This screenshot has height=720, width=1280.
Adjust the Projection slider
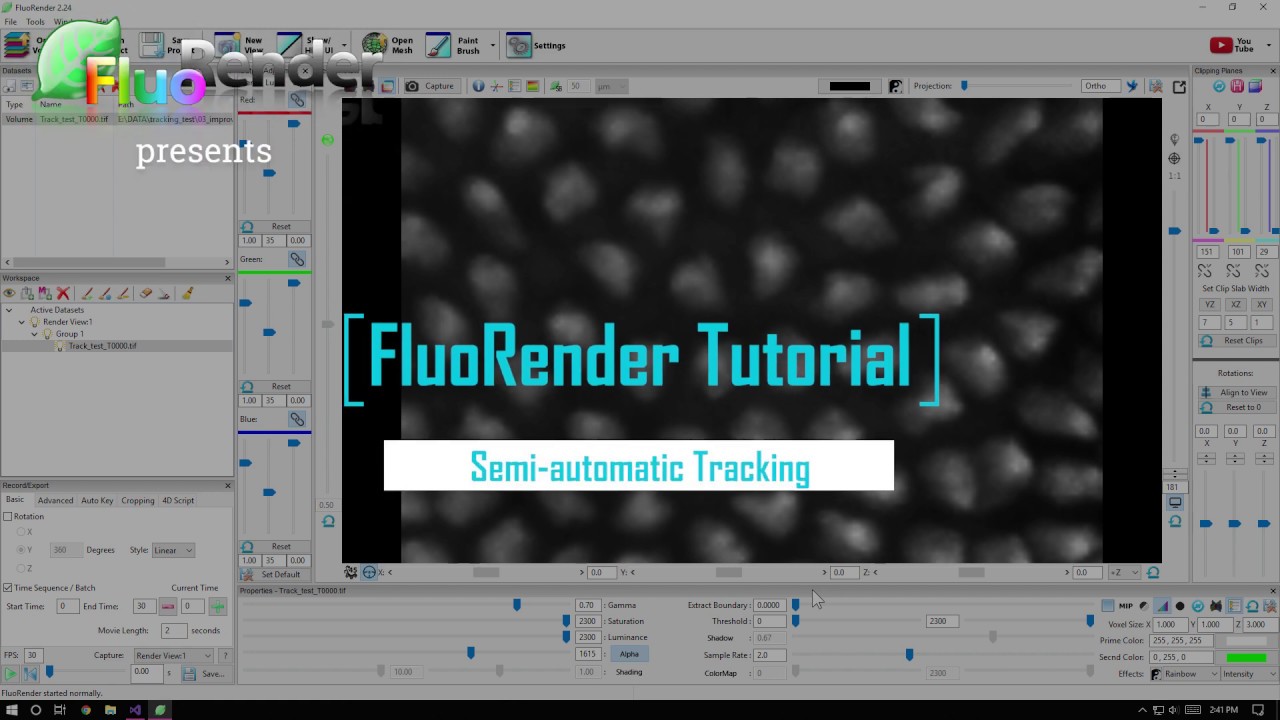click(x=1016, y=86)
